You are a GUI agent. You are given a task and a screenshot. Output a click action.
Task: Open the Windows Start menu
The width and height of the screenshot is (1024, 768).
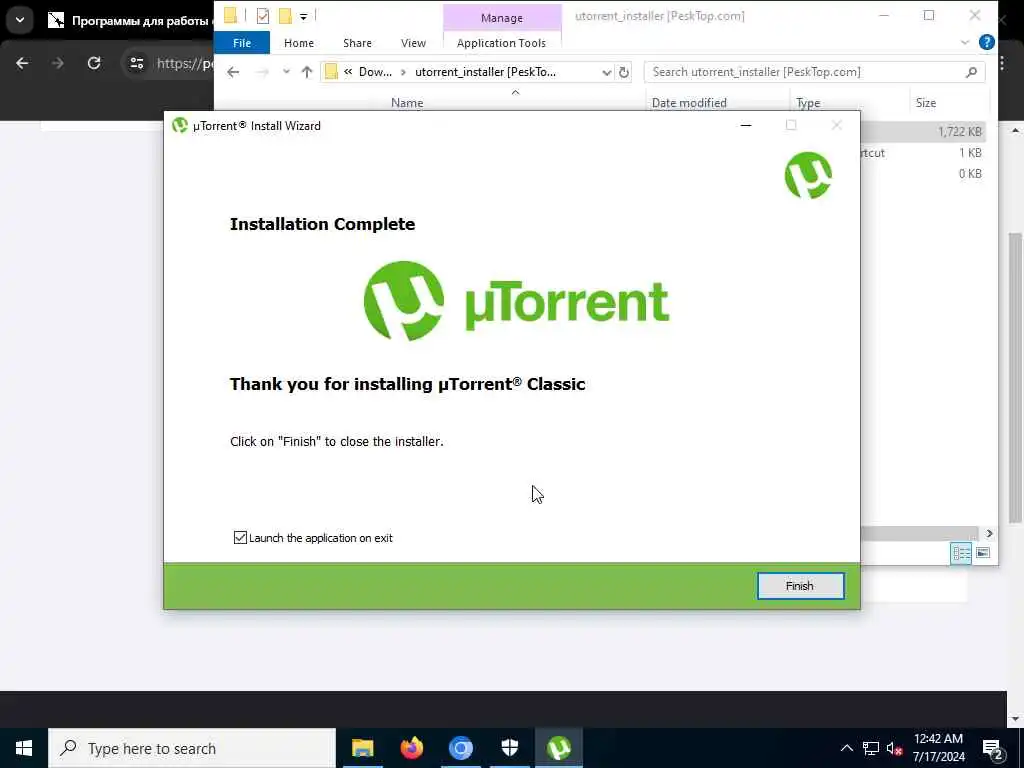24,748
